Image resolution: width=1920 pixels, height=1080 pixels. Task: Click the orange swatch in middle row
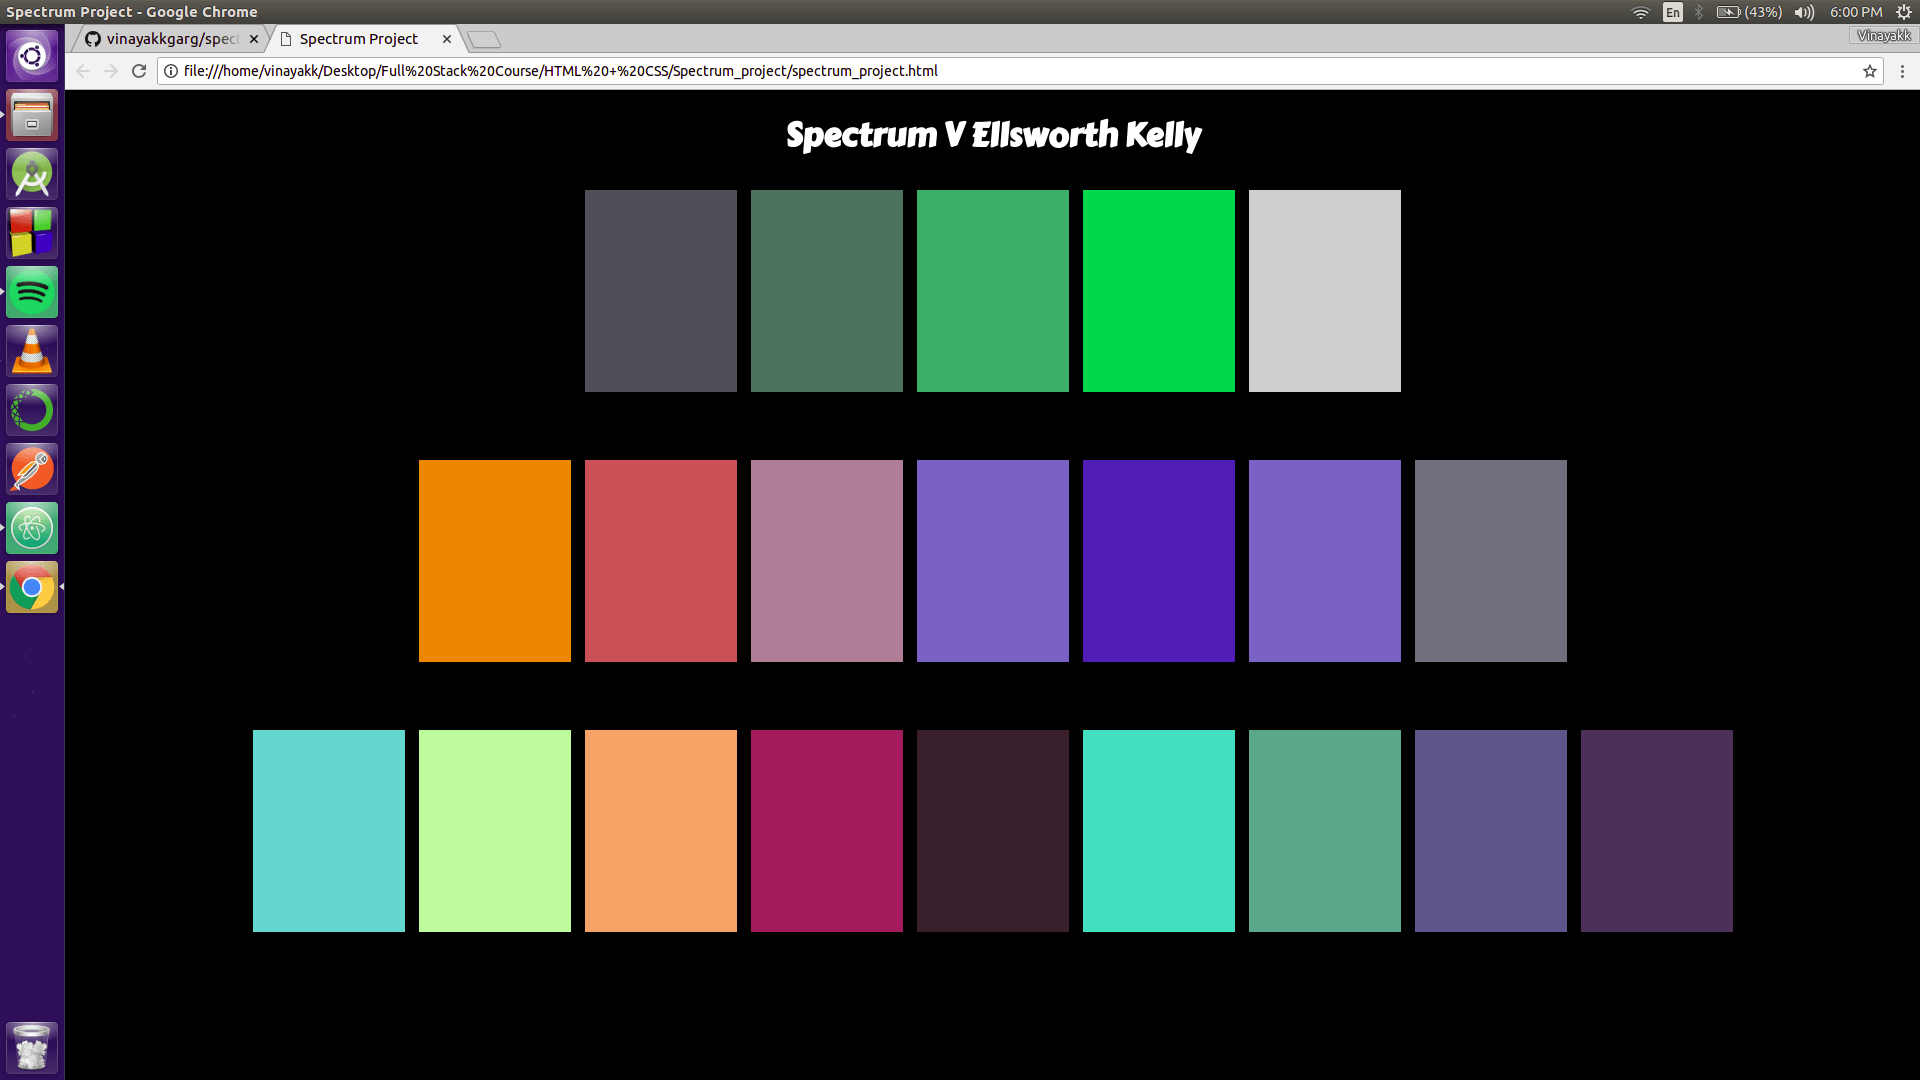tap(494, 561)
